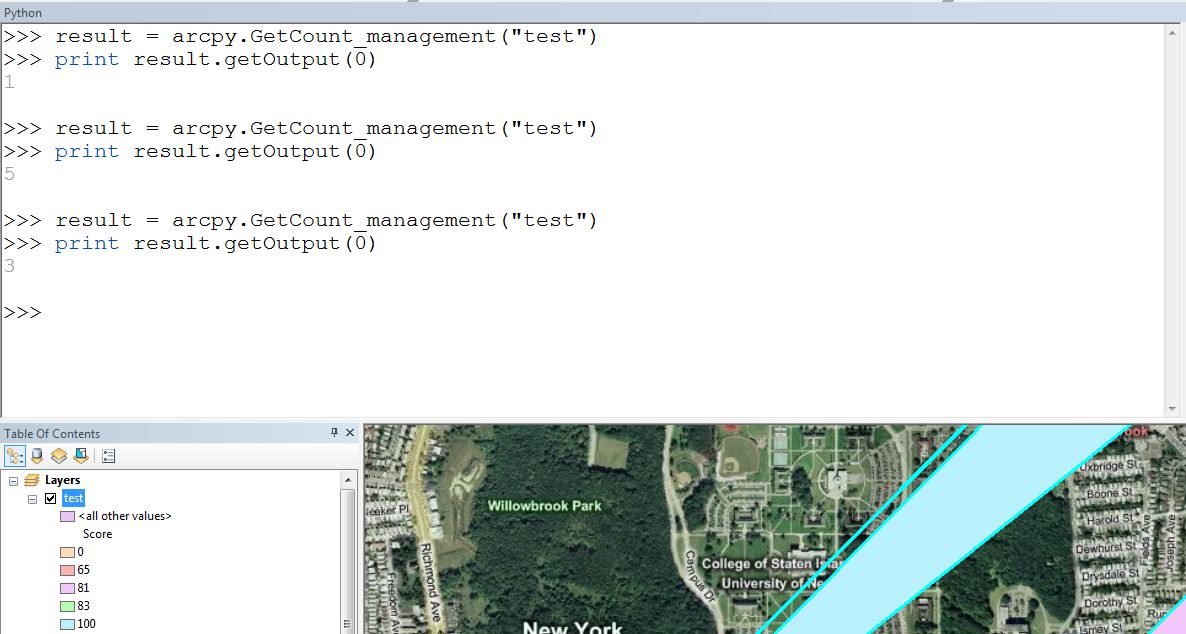Click the Layers group yellow stack icon
Image resolution: width=1186 pixels, height=634 pixels.
[31, 479]
